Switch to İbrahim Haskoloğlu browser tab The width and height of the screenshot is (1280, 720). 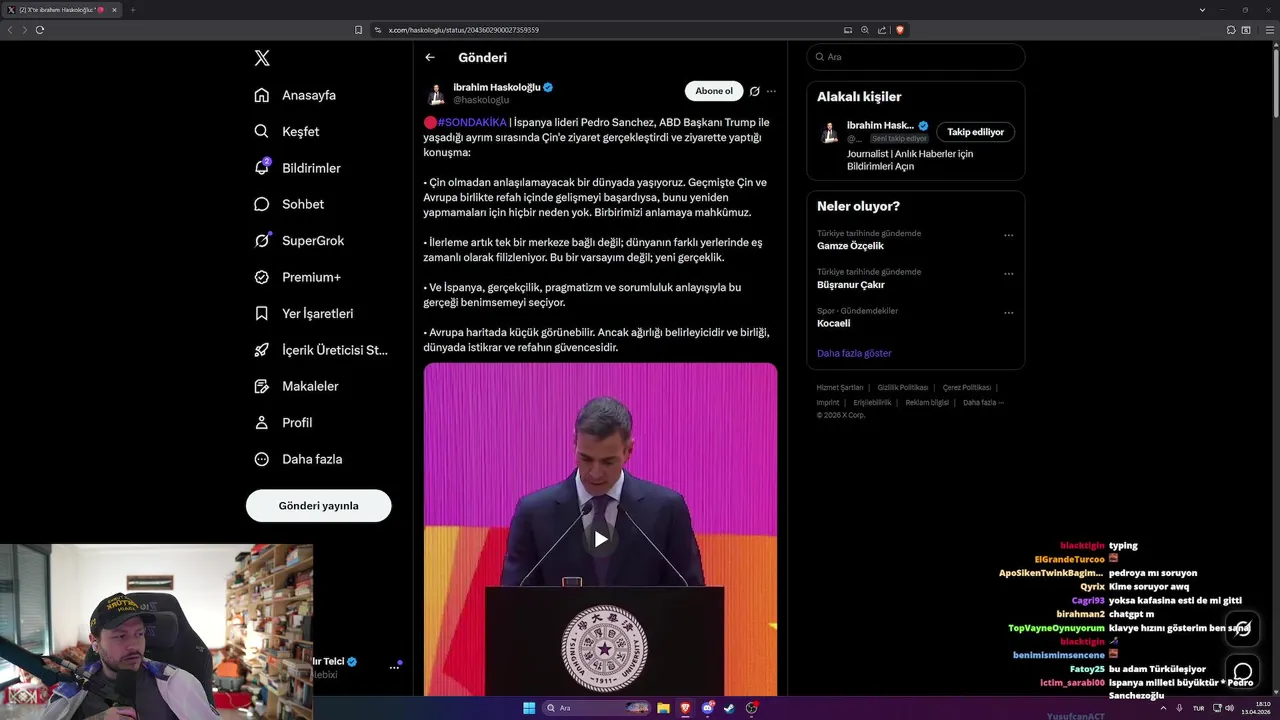coord(62,10)
